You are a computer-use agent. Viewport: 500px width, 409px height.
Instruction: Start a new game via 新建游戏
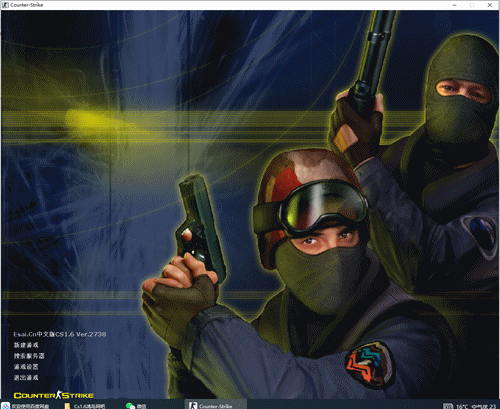coord(26,345)
